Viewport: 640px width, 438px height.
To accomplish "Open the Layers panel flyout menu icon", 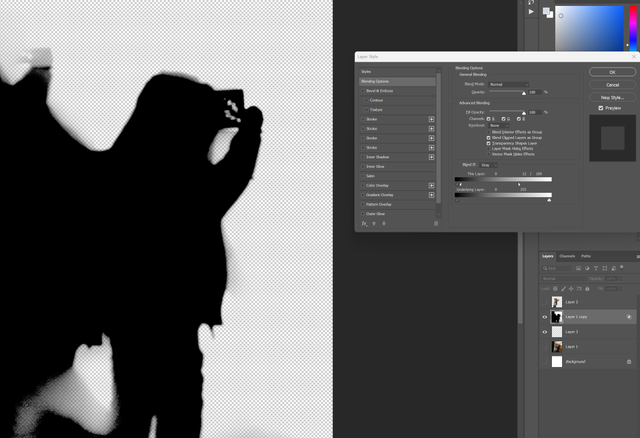I will [638, 256].
